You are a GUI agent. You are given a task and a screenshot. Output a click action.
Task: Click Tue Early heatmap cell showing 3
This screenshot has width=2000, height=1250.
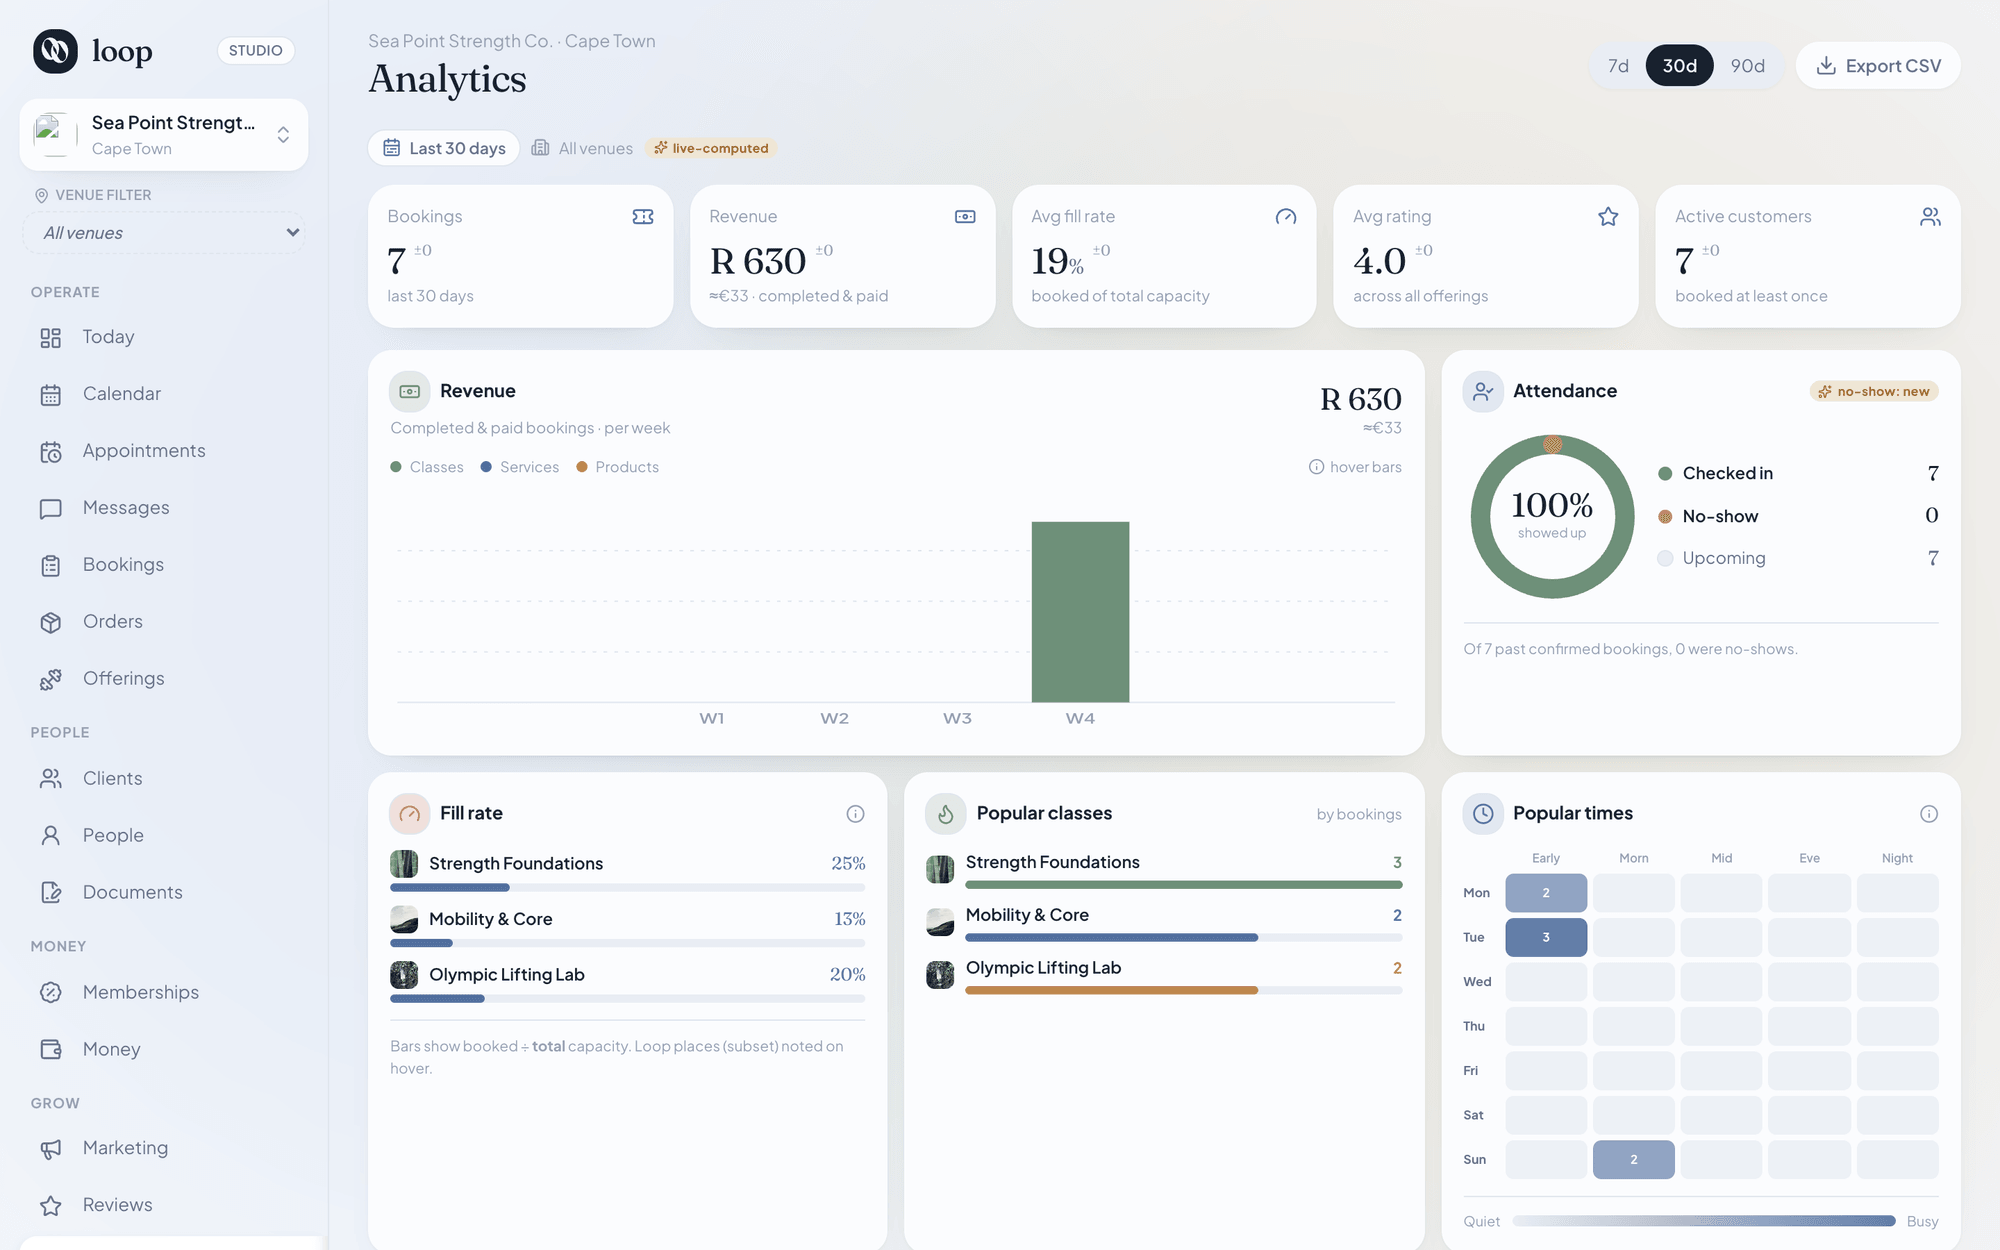coord(1546,938)
